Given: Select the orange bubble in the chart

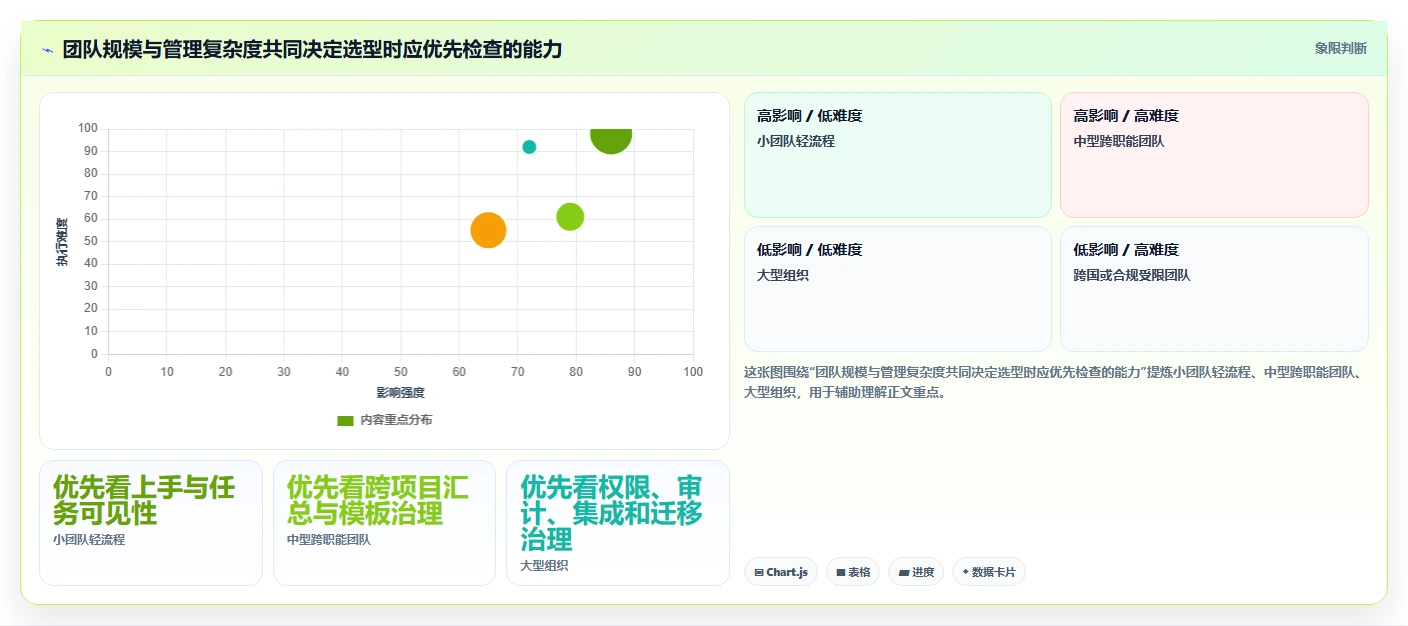Looking at the screenshot, I should [x=488, y=230].
